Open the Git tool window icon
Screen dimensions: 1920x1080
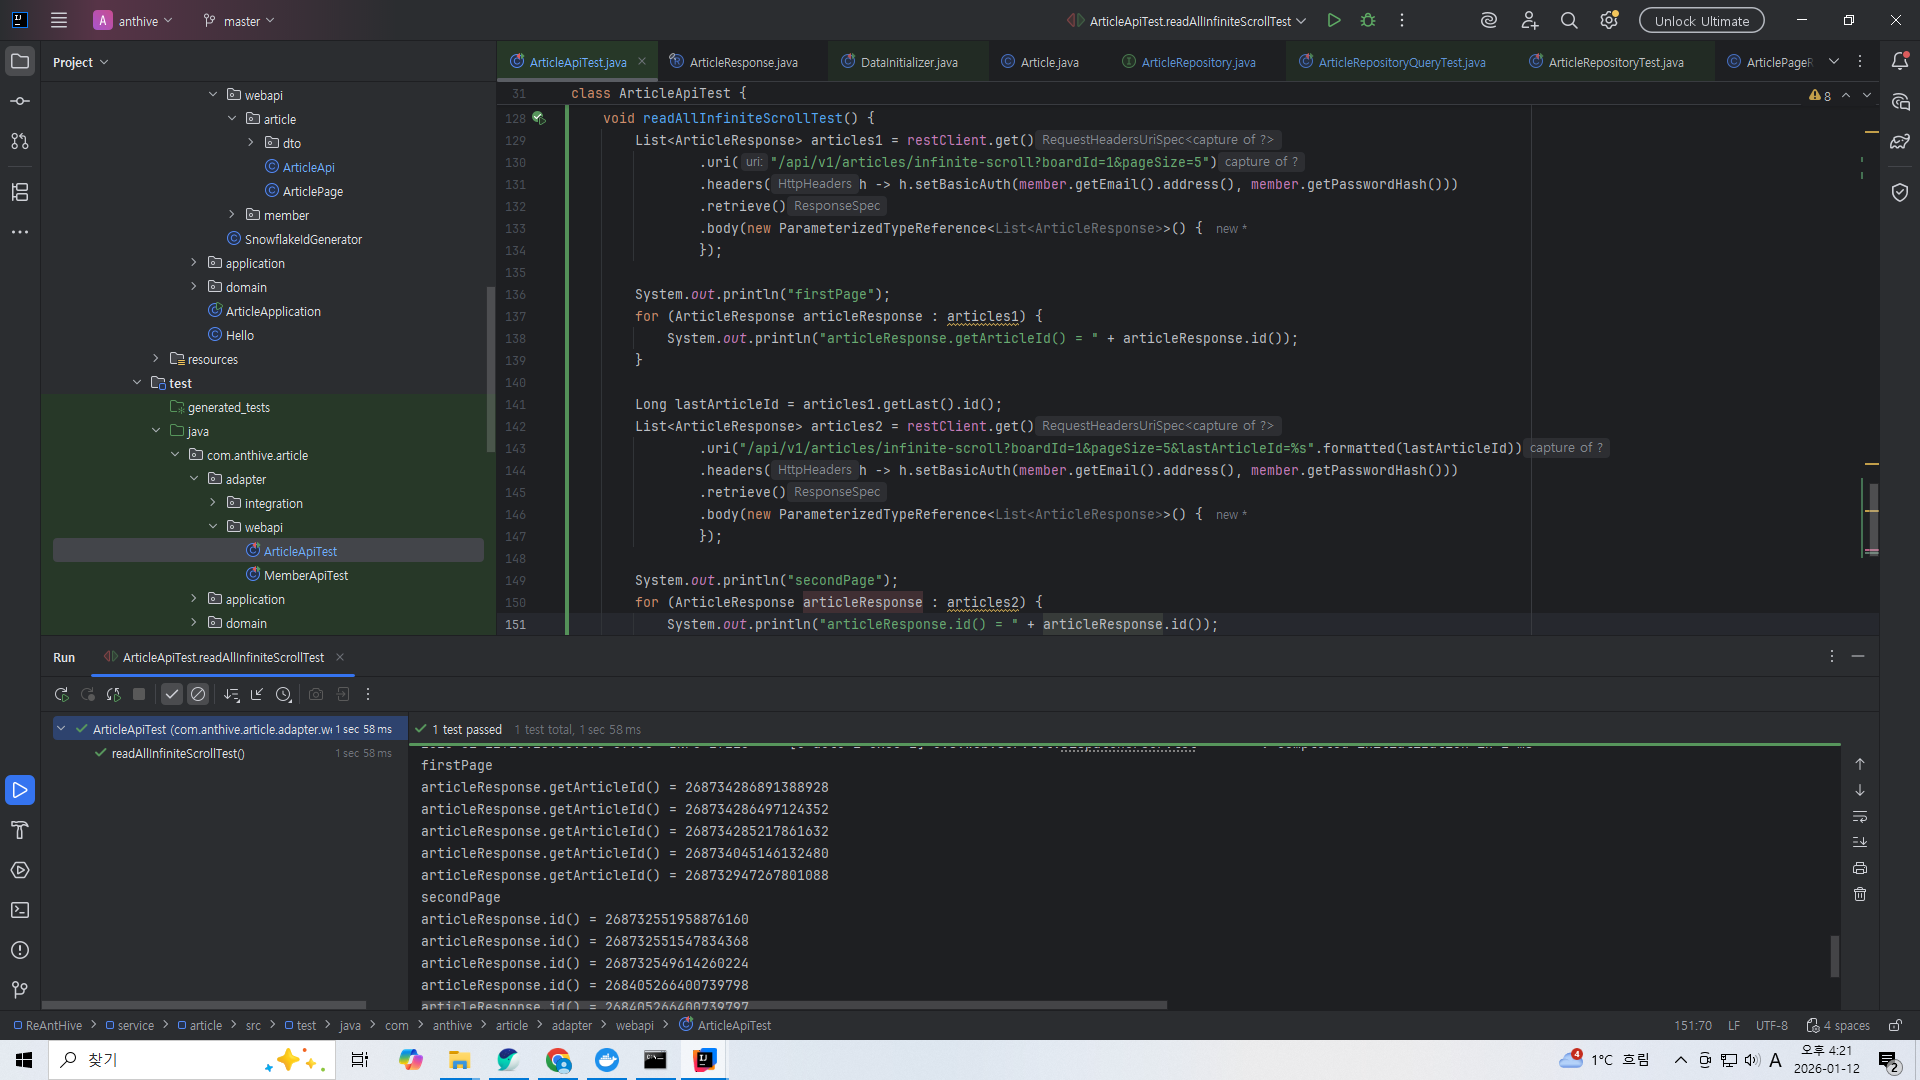20,990
